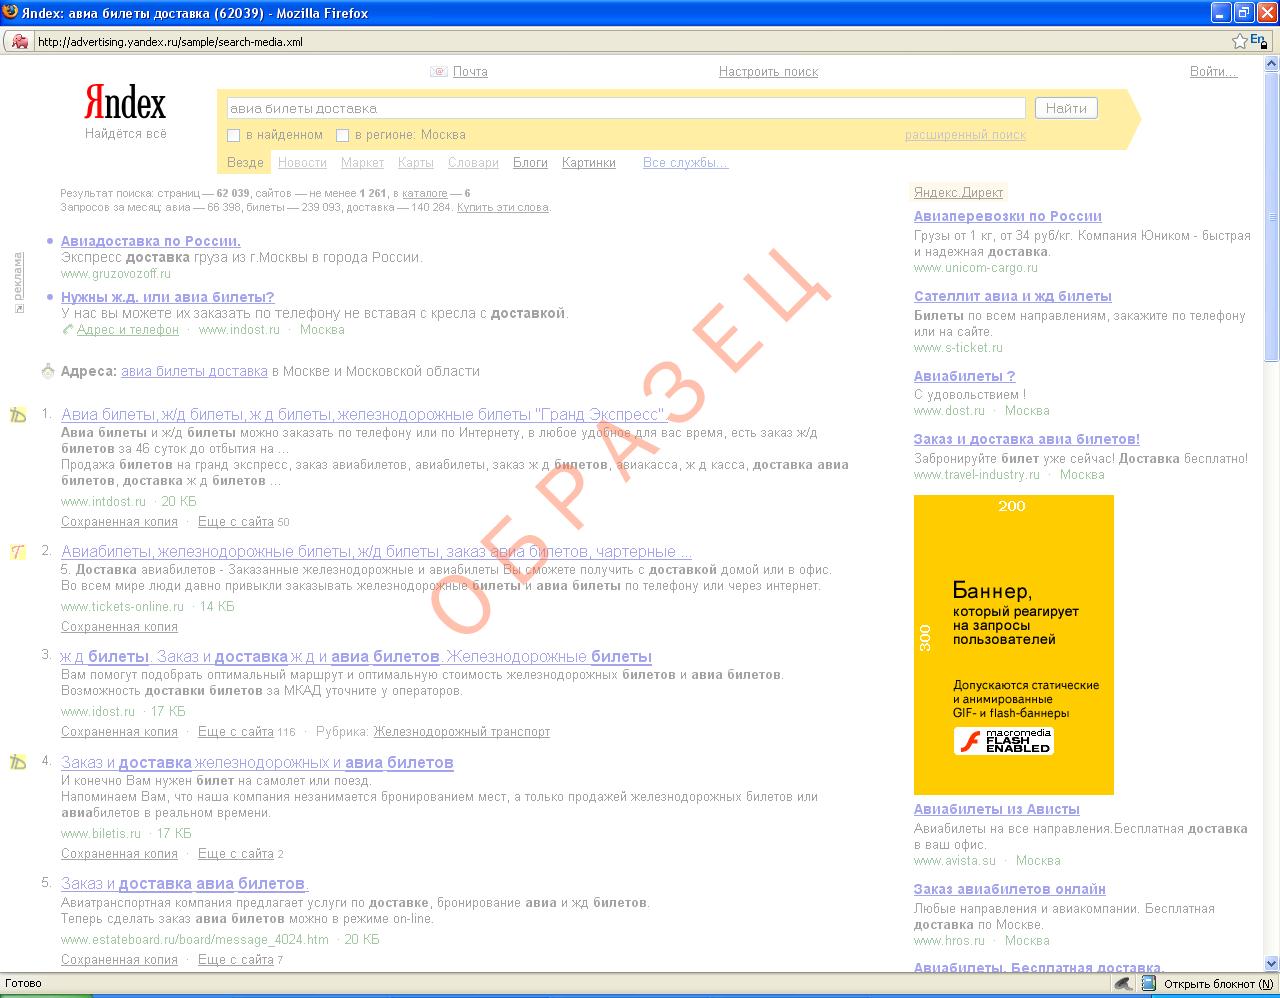Click the site identity icon beside the URL
1280x998 pixels.
point(19,41)
